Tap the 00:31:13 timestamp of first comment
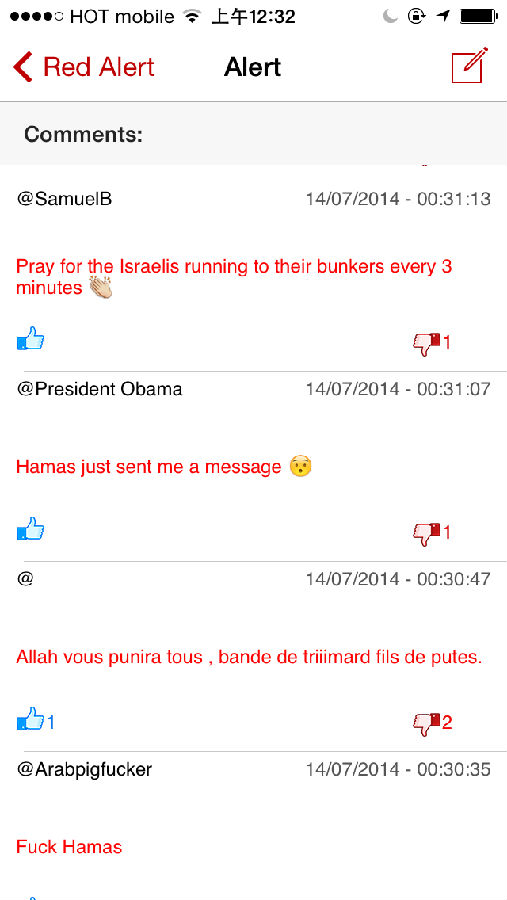 pos(454,199)
